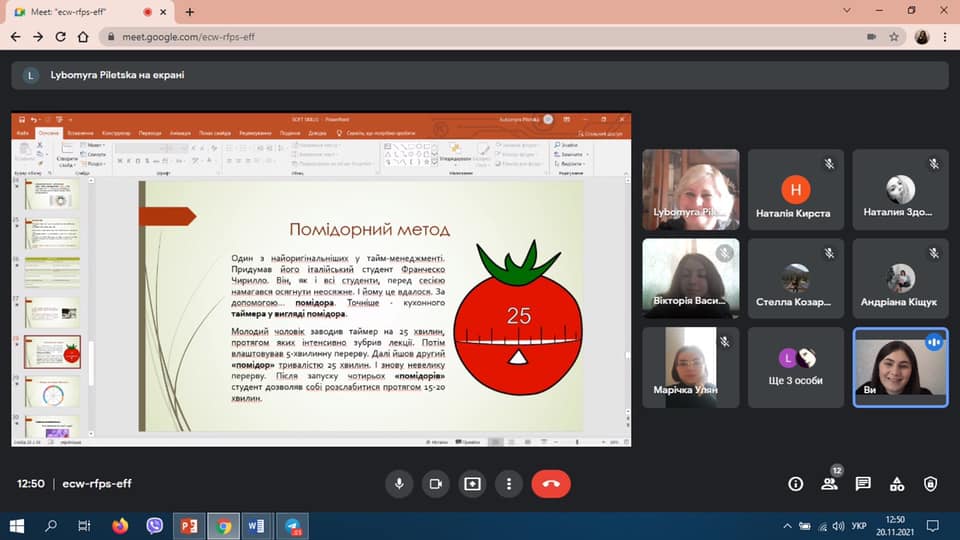This screenshot has width=960, height=540.
Task: Leave the call with red hang-up button
Action: click(x=551, y=484)
